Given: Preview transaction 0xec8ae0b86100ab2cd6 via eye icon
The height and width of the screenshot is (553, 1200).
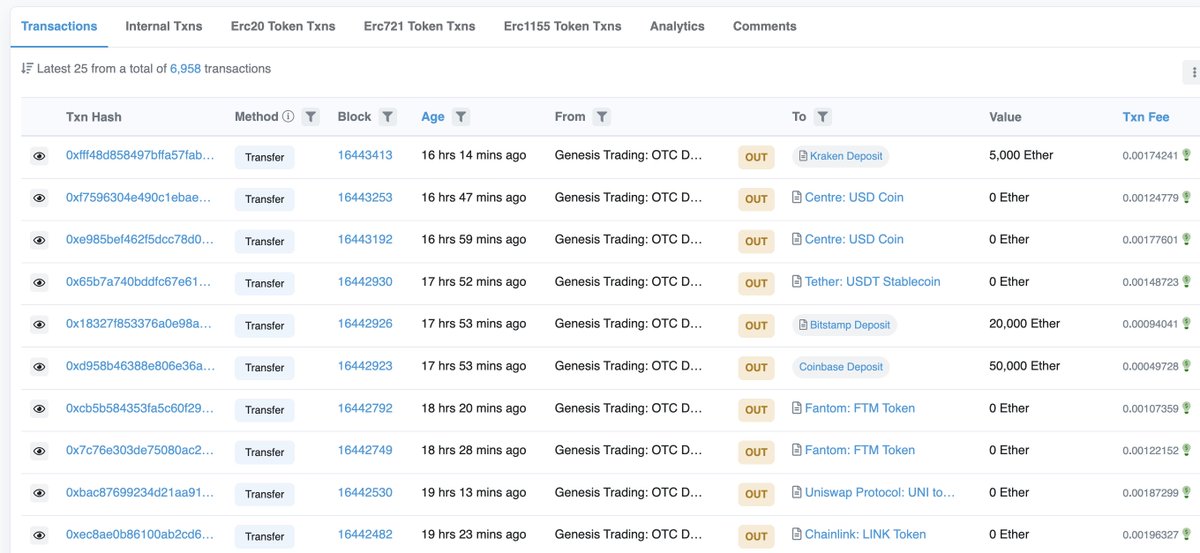Looking at the screenshot, I should coord(39,535).
